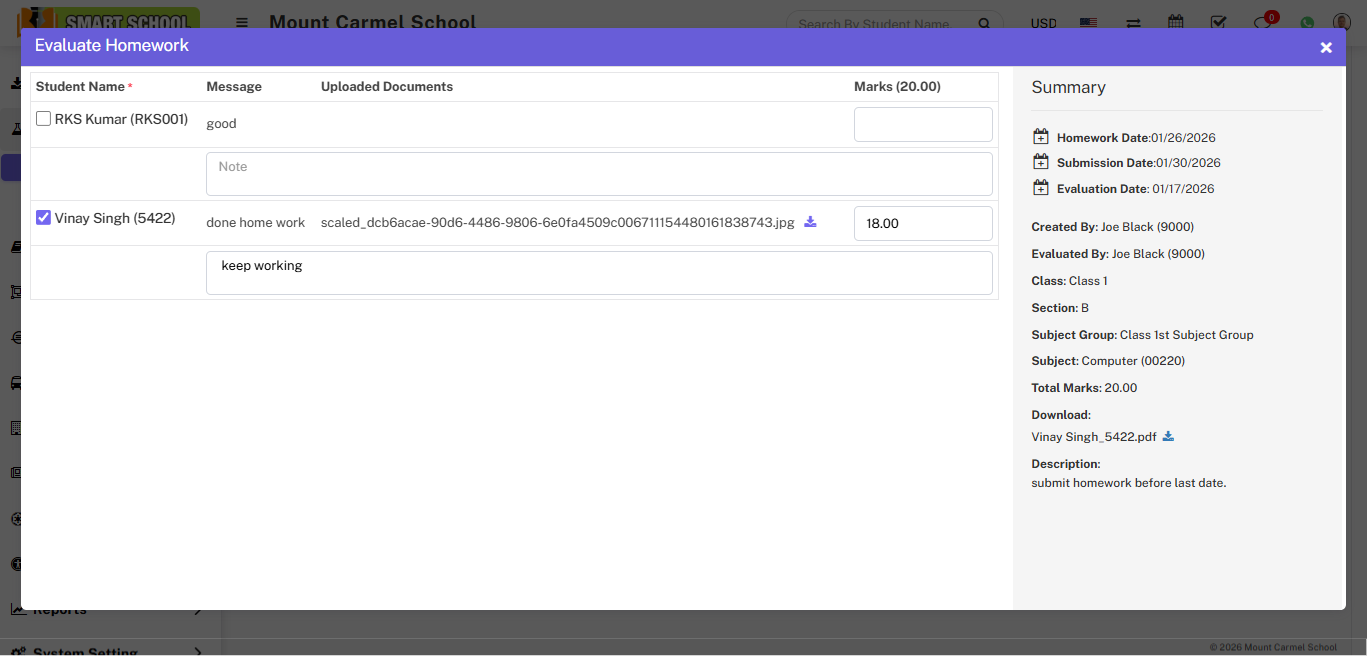The image size is (1367, 657).
Task: Uncheck the Vinay Singh (5422) checkbox
Action: [44, 218]
